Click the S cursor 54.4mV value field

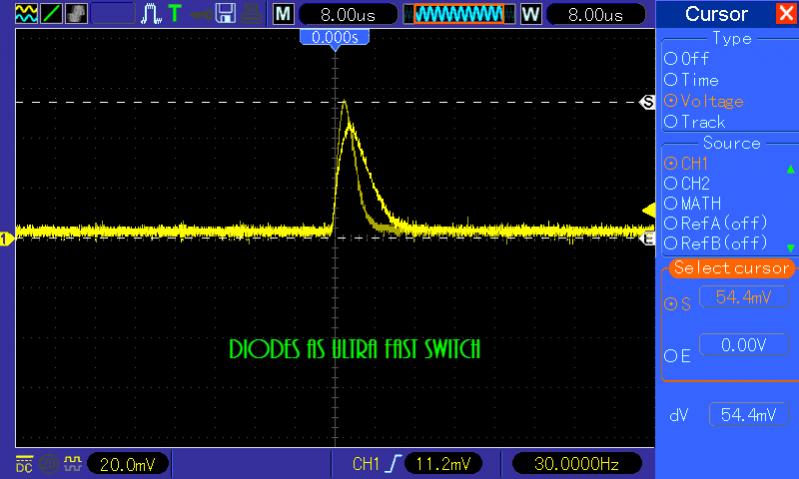[x=743, y=297]
